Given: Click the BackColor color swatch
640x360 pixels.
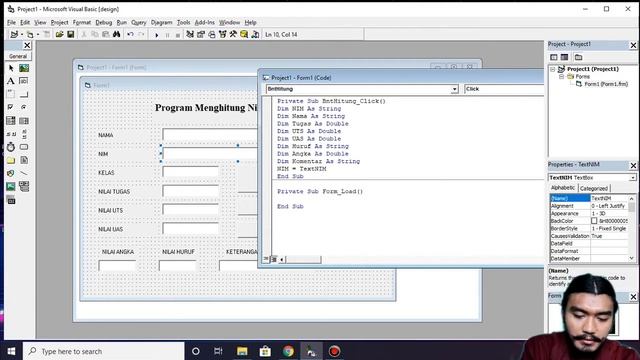Looking at the screenshot, I should tap(594, 221).
